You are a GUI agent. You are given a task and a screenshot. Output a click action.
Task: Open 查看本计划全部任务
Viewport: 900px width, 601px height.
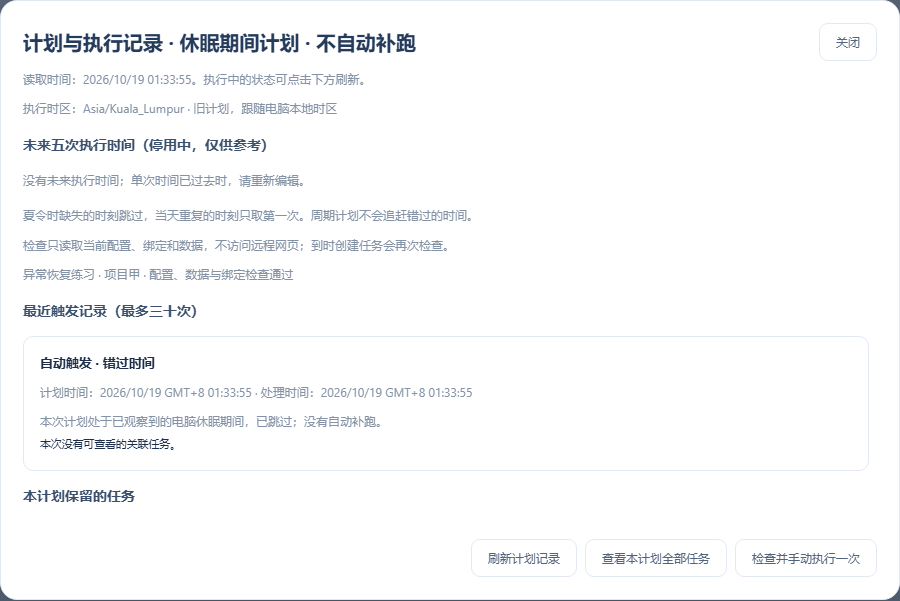tap(655, 558)
